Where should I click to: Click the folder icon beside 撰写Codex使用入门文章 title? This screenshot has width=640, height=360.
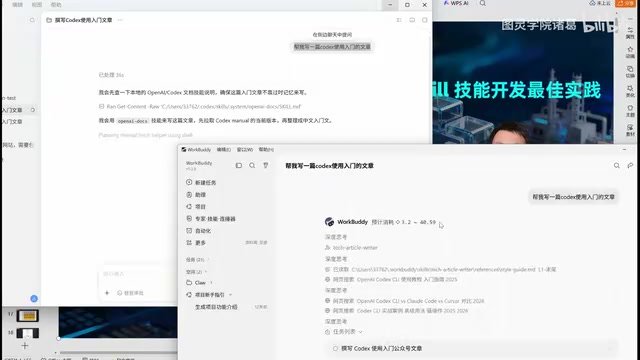point(49,20)
